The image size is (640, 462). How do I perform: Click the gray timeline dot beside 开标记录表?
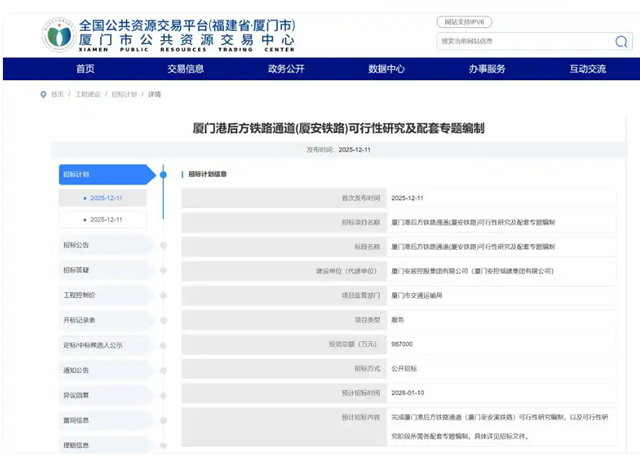(x=163, y=320)
